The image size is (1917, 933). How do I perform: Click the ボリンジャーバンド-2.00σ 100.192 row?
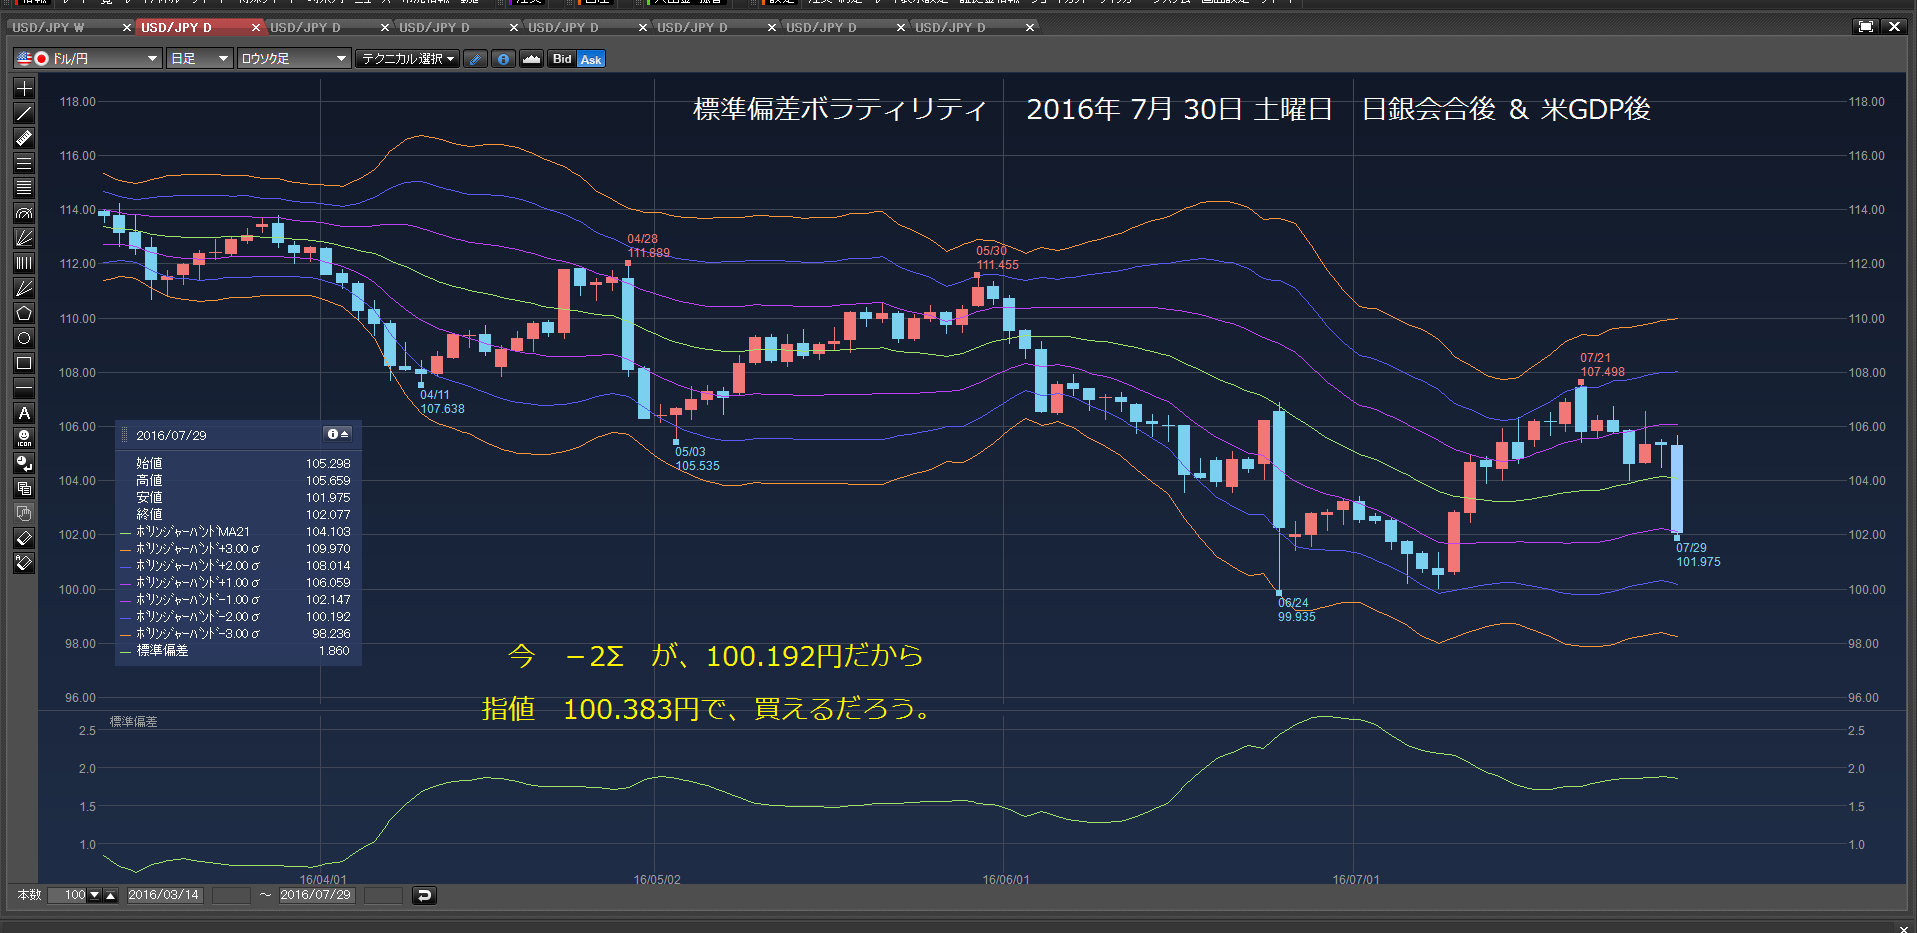238,616
